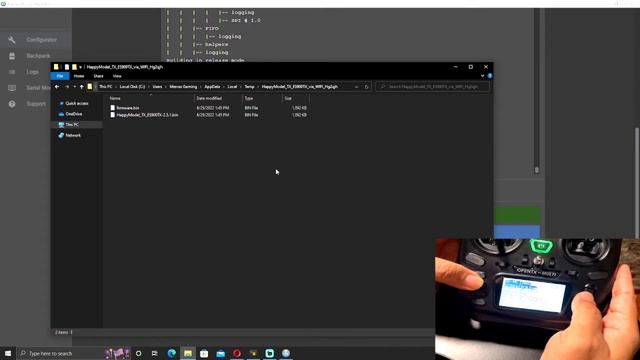Screen dimensions: 640x360
Task: Open the Home ribbon tab
Action: pyautogui.click(x=79, y=76)
